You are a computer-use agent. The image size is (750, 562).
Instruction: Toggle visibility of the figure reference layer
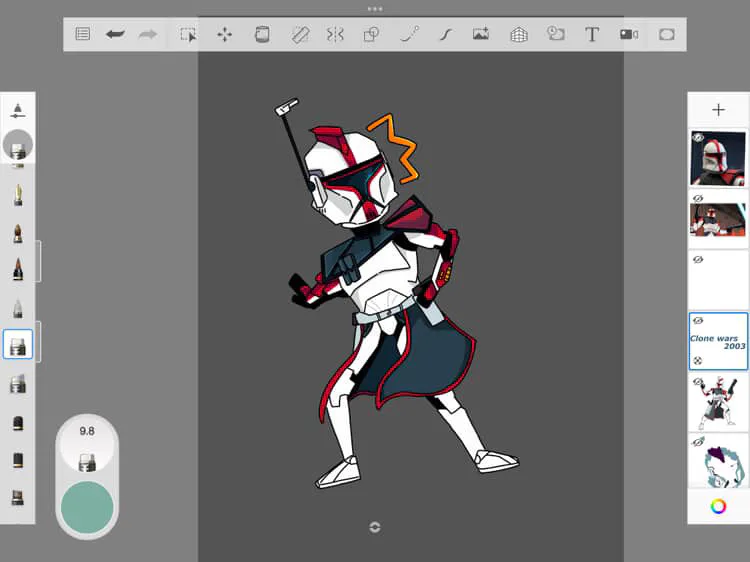[698, 382]
